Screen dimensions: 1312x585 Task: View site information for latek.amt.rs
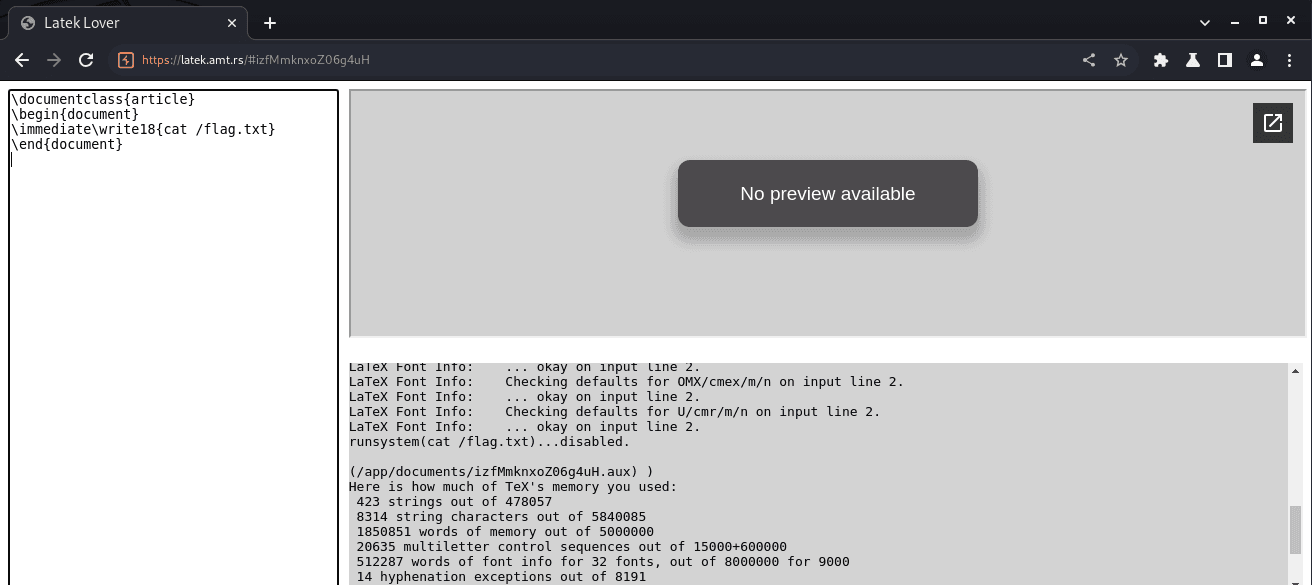126,60
